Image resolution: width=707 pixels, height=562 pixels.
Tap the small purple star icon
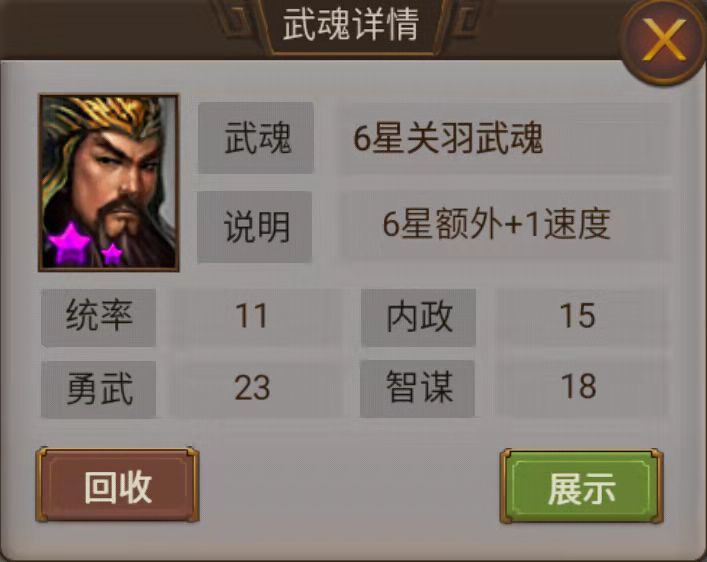pos(111,253)
